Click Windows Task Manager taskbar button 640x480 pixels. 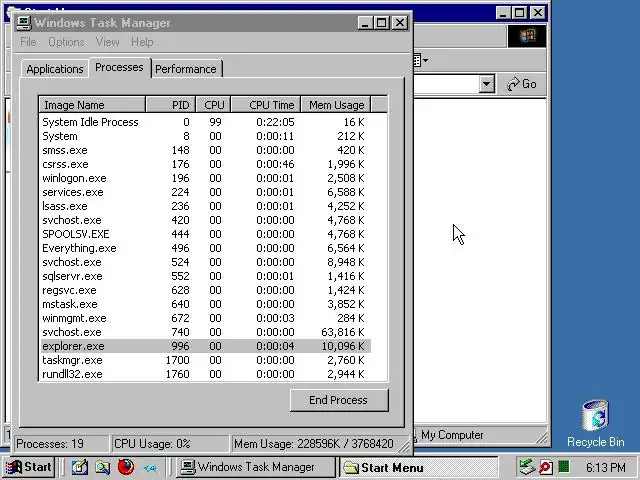(256, 467)
